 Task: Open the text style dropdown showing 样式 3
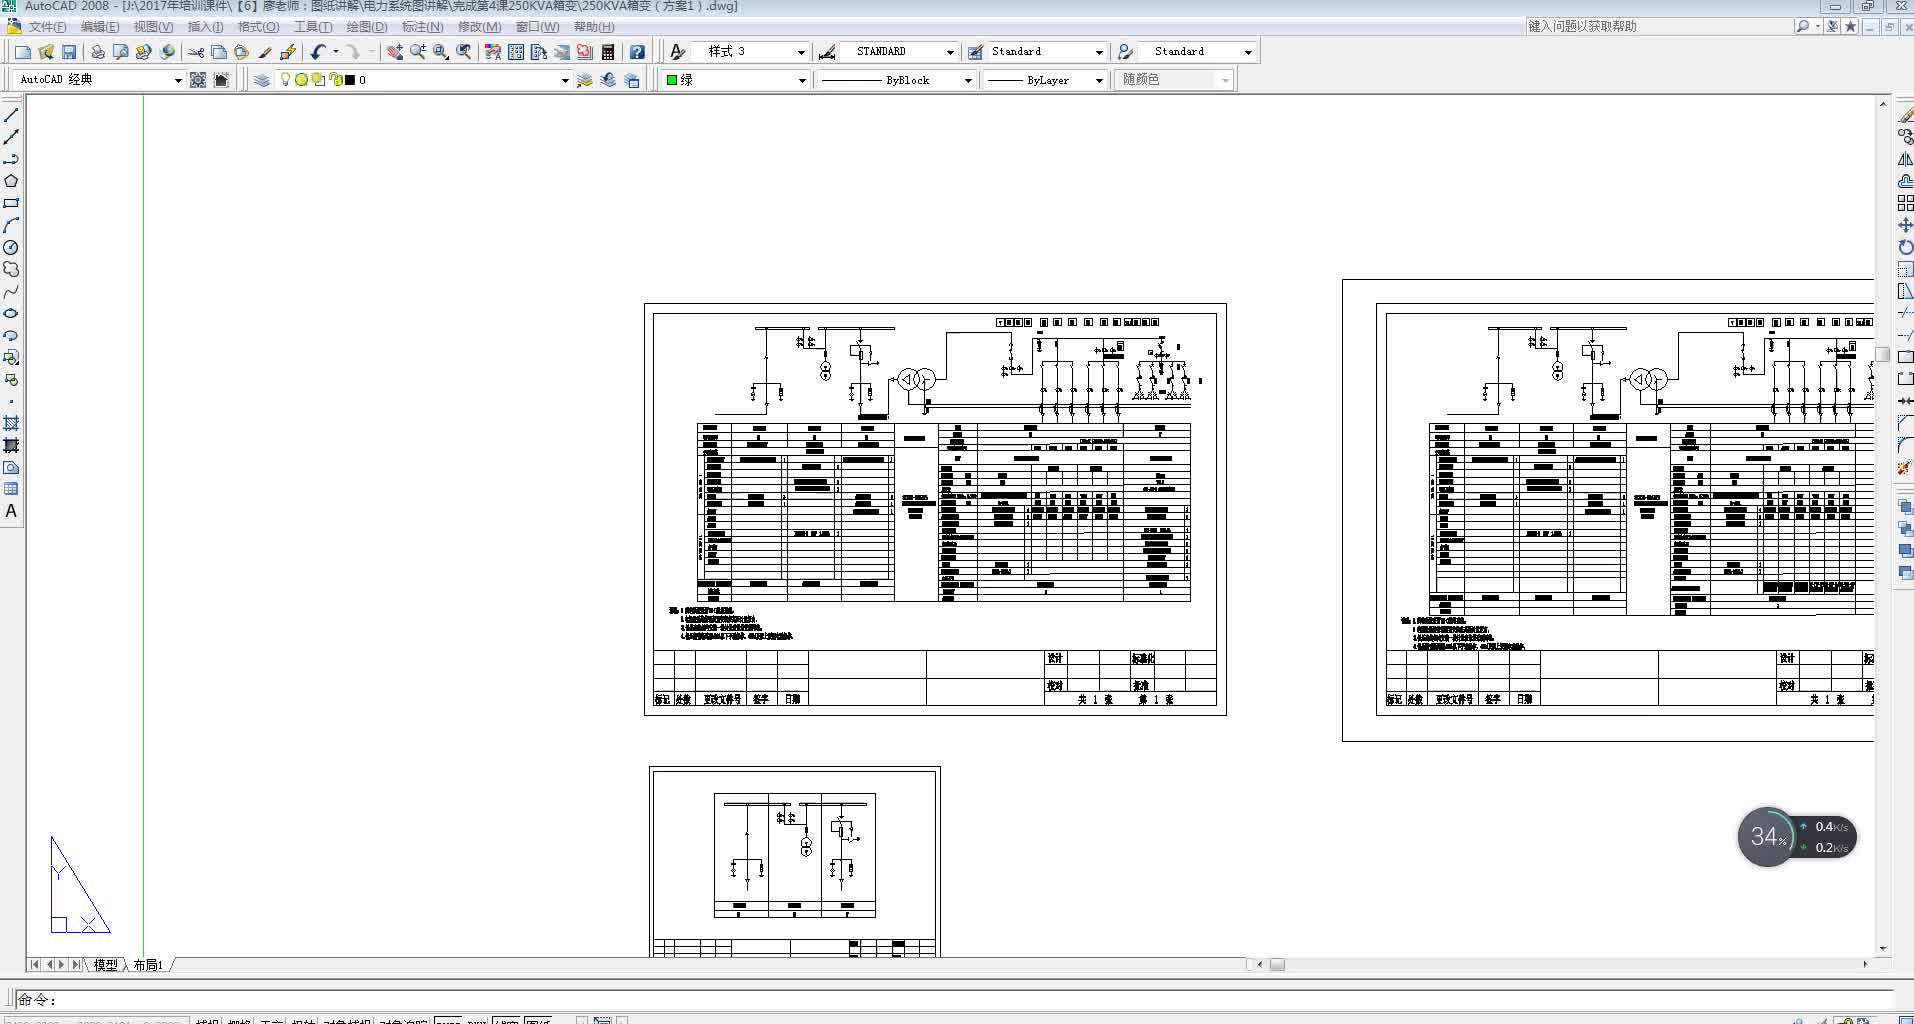(750, 52)
